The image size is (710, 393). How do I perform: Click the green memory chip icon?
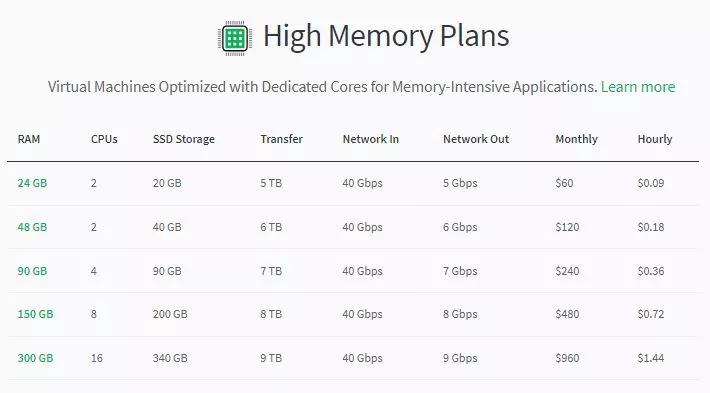point(235,38)
